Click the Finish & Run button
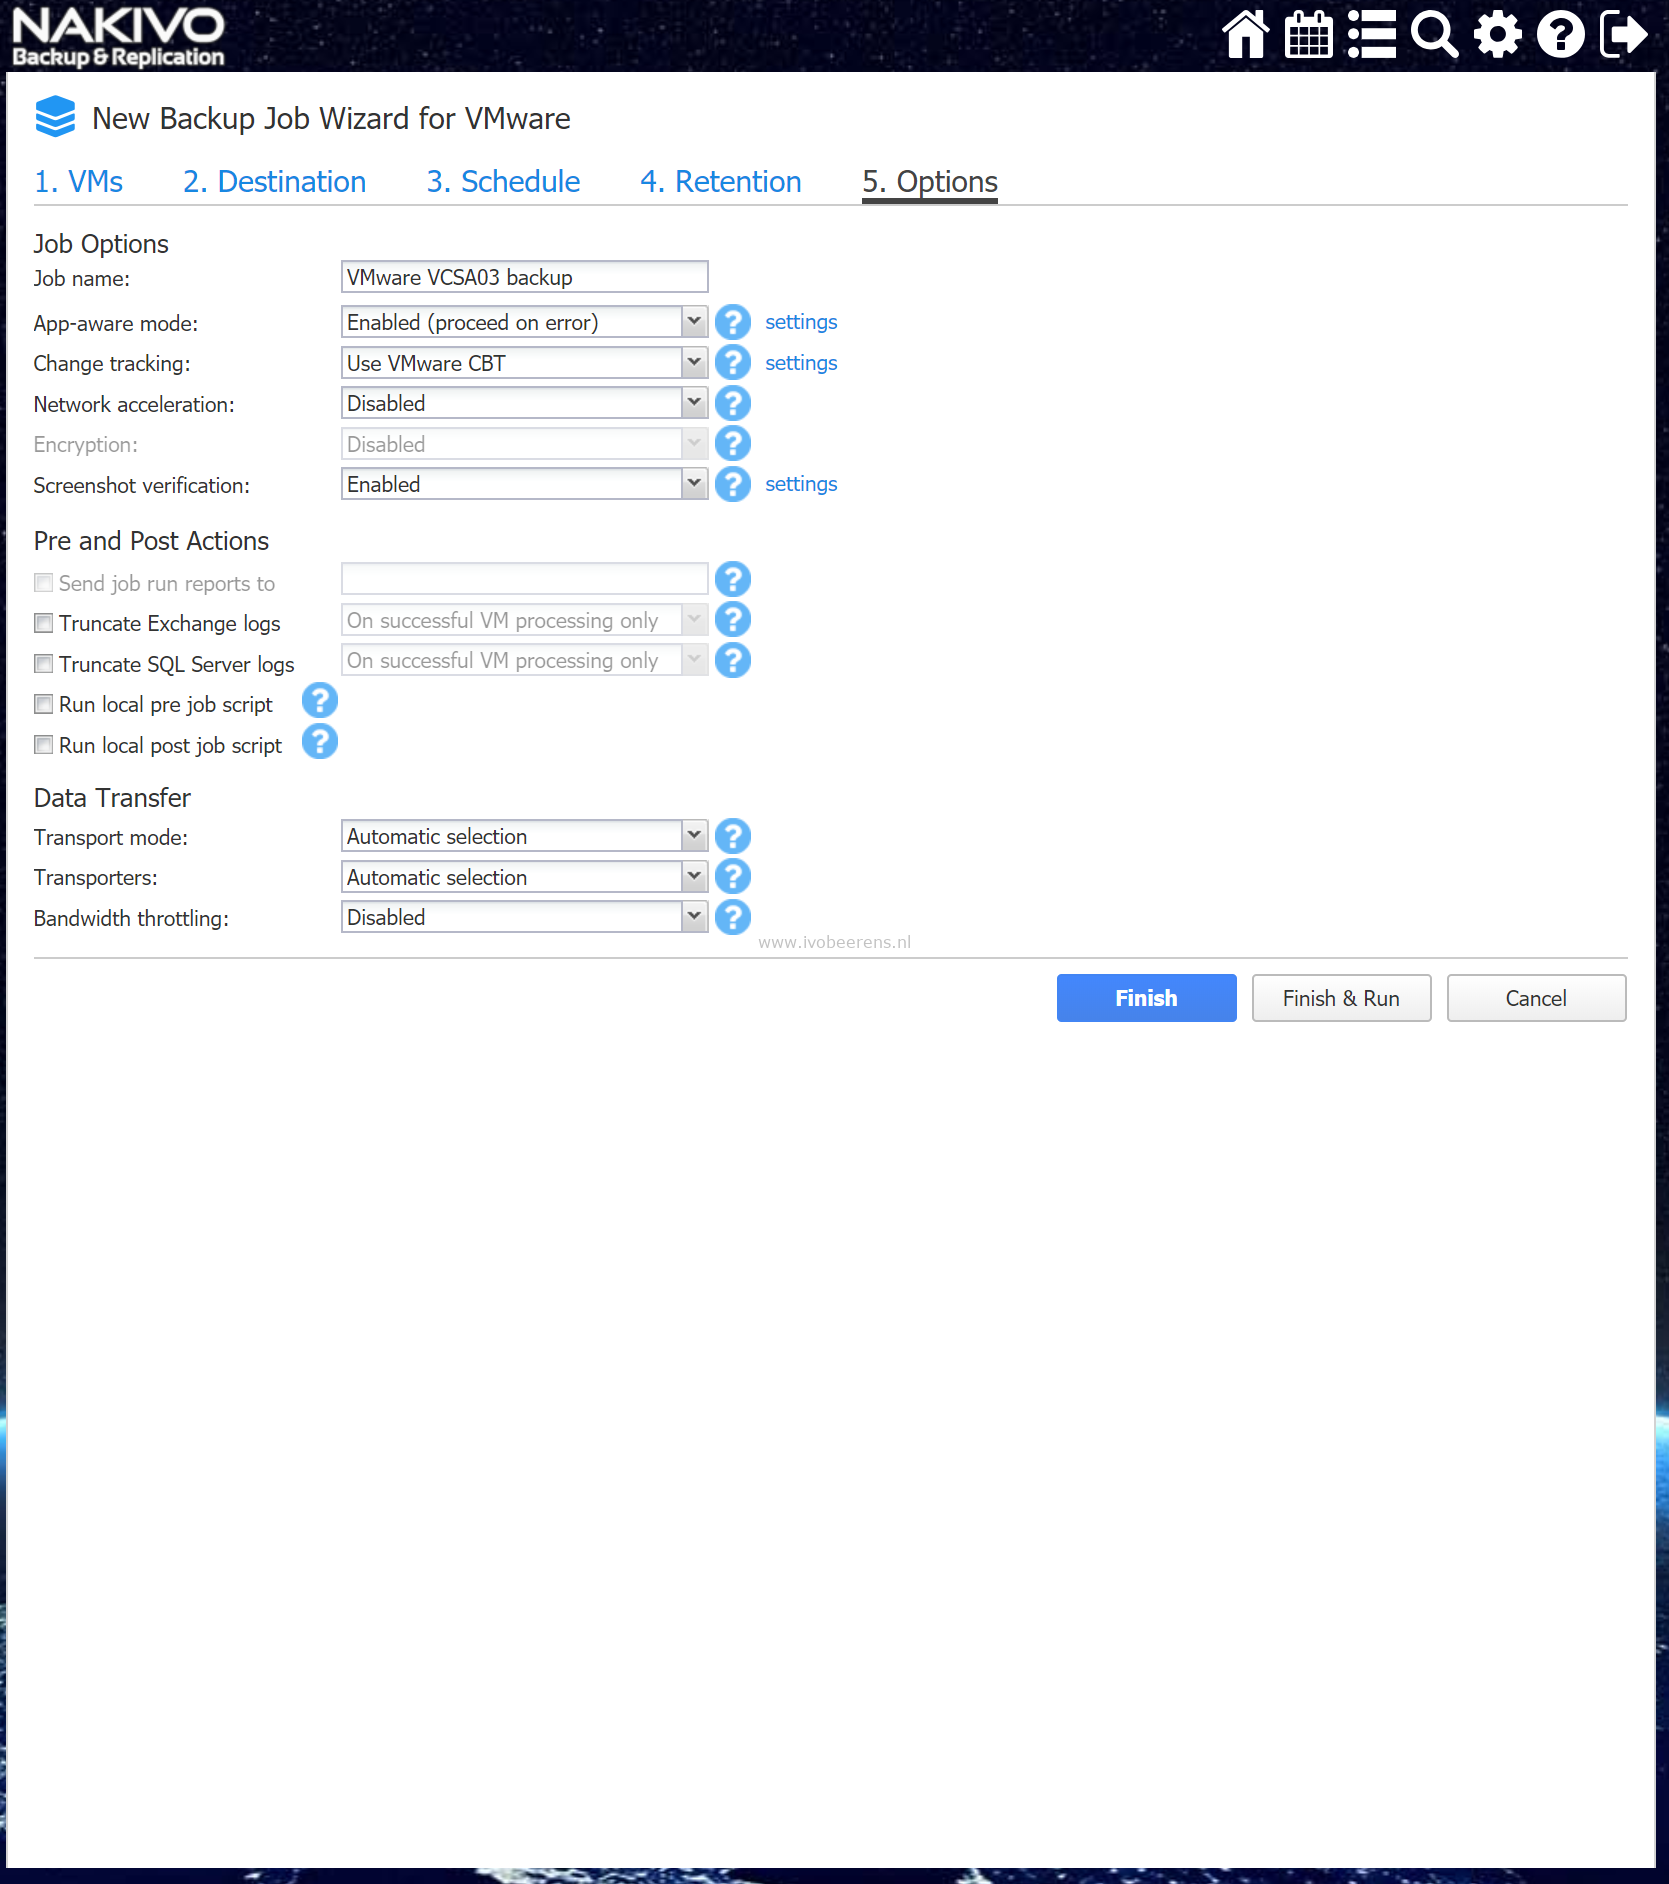This screenshot has height=1884, width=1669. pyautogui.click(x=1341, y=998)
